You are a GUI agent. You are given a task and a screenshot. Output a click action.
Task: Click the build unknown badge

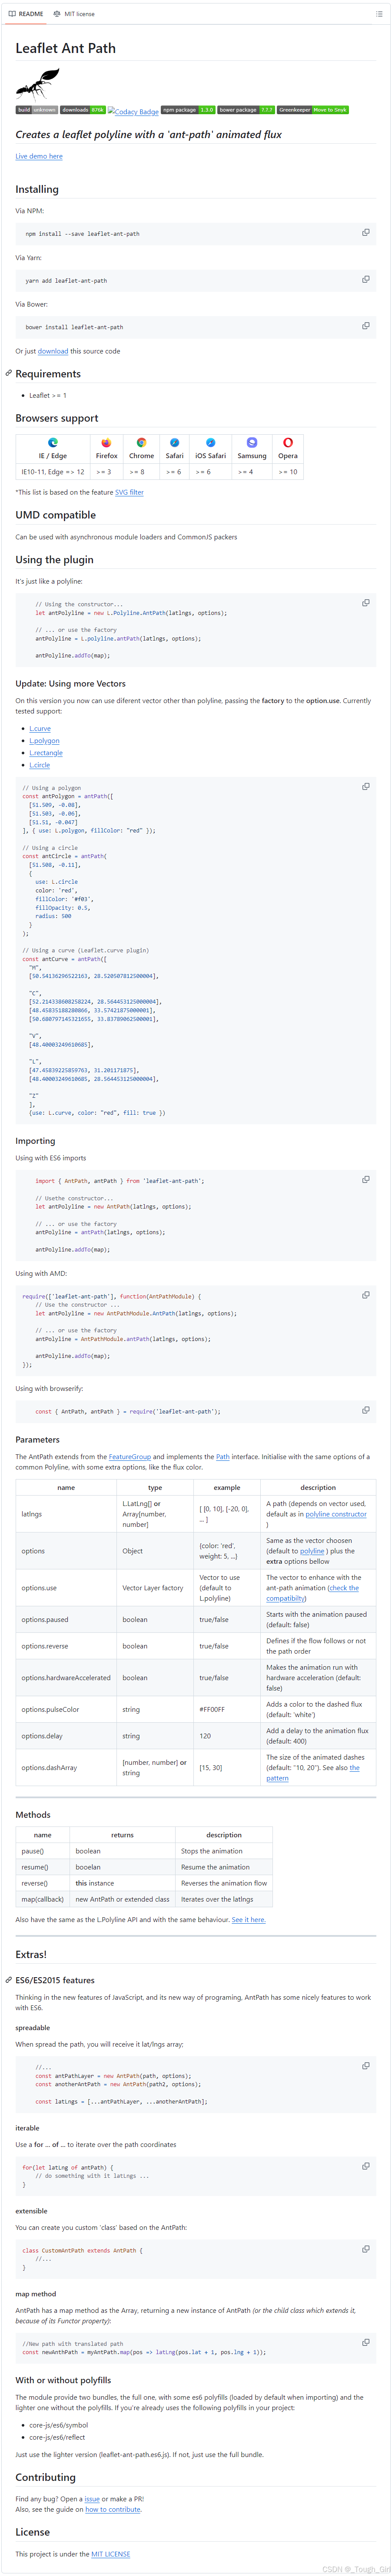pos(37,110)
